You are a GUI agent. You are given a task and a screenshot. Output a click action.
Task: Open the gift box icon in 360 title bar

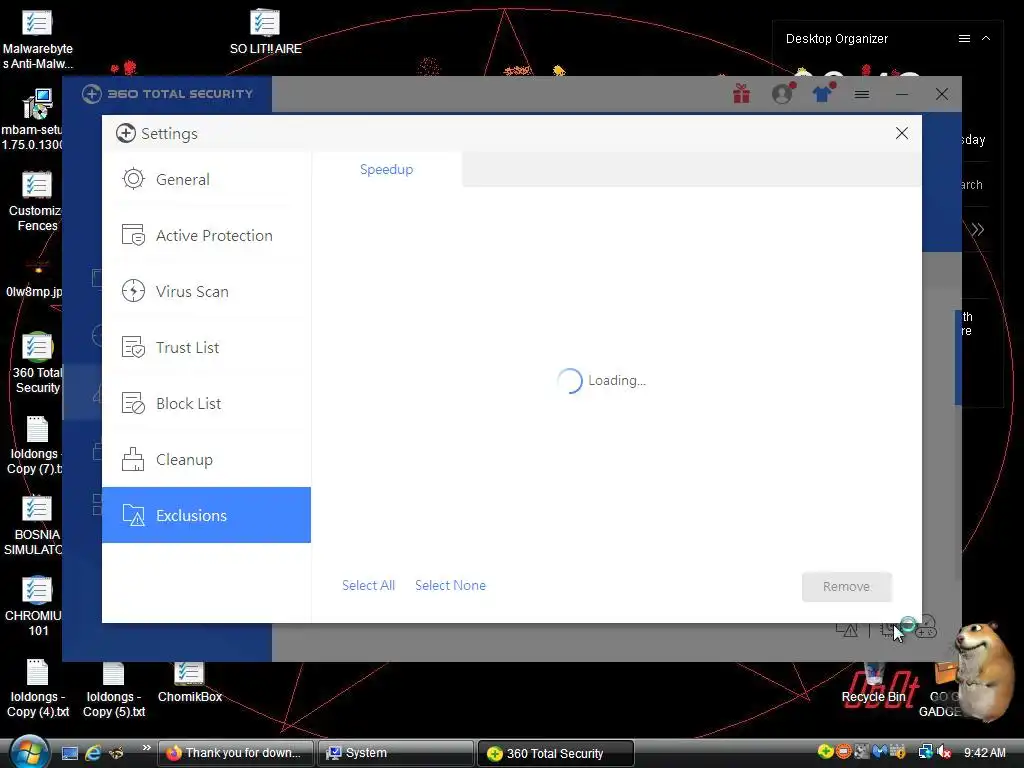tap(741, 94)
